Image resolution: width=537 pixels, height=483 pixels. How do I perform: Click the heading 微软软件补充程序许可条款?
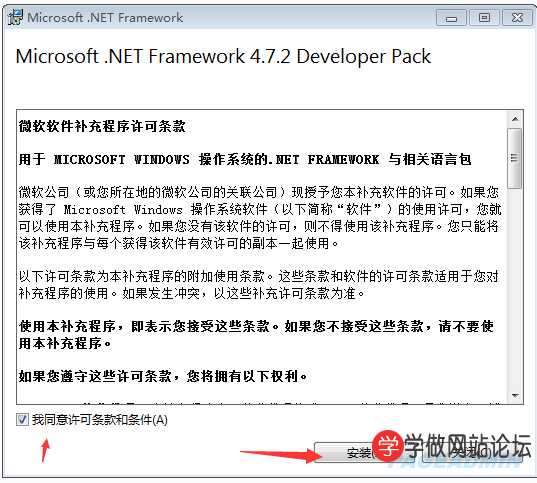tap(102, 126)
